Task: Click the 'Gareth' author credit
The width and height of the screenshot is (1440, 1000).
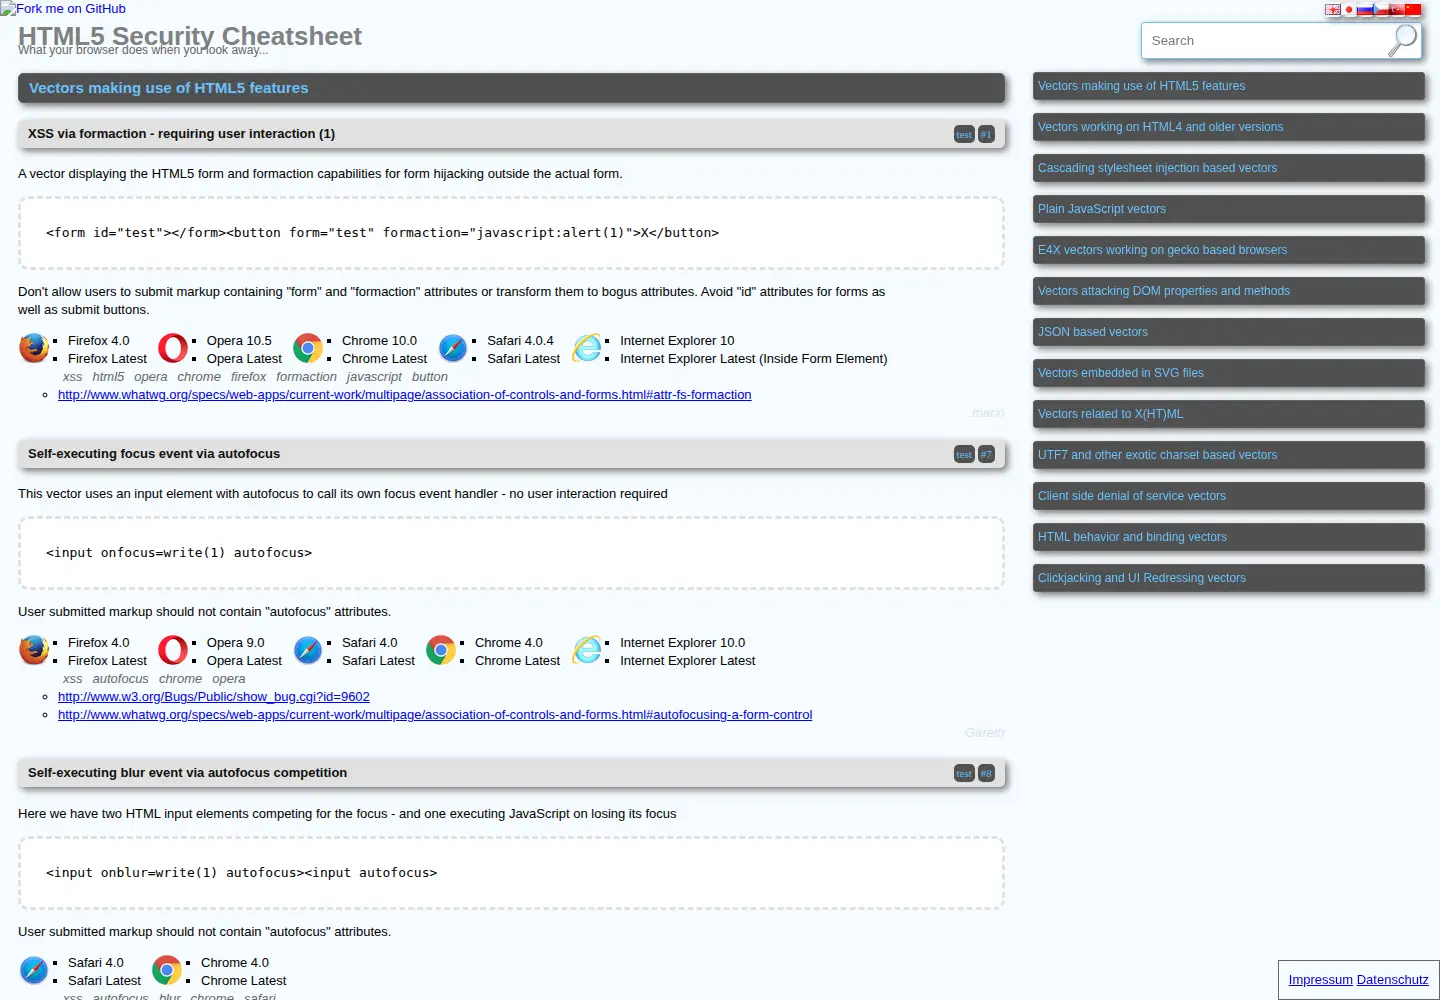Action: coord(984,733)
